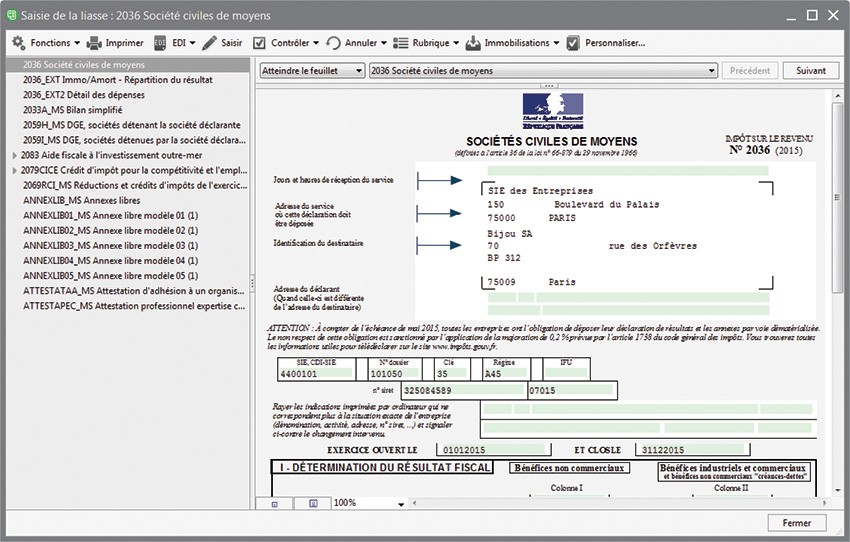850x542 pixels.
Task: Open the Rubrique list icon menu
Action: coord(400,43)
